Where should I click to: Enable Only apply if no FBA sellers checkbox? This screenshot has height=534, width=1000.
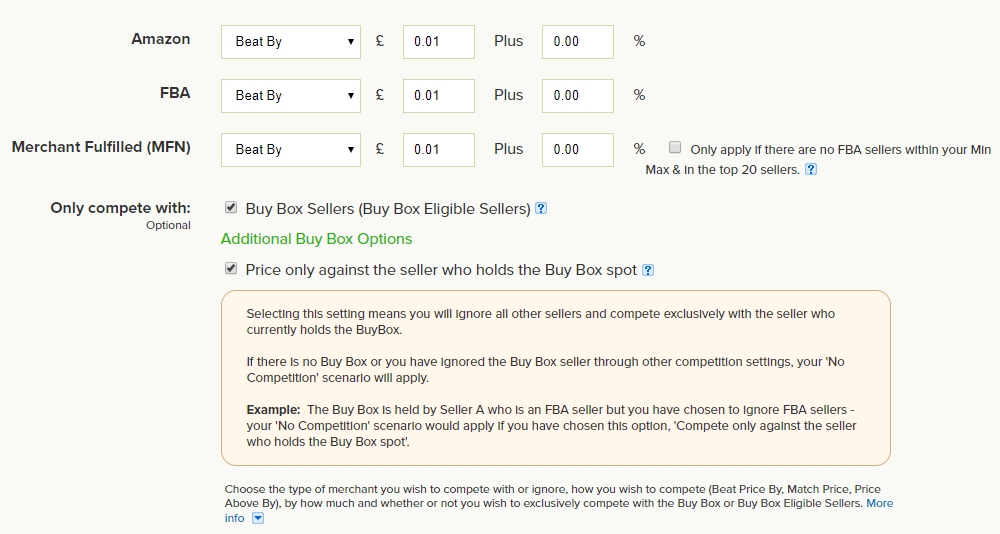click(x=675, y=148)
